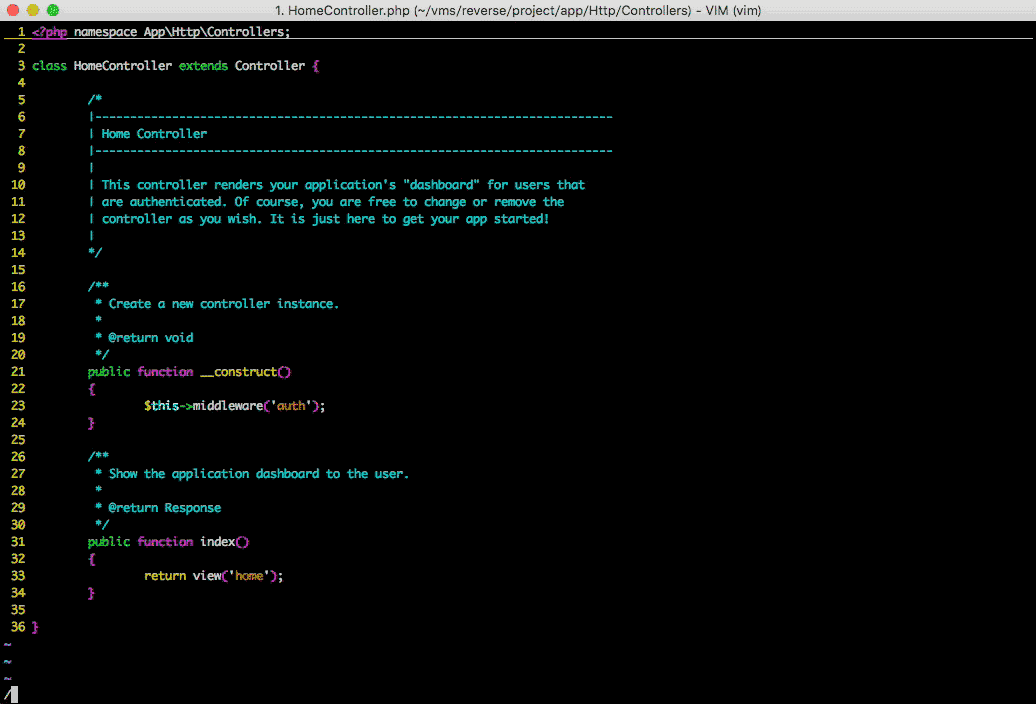Screen dimensions: 1036x704
Task: Click the closing brace on line 34
Action: 91,593
